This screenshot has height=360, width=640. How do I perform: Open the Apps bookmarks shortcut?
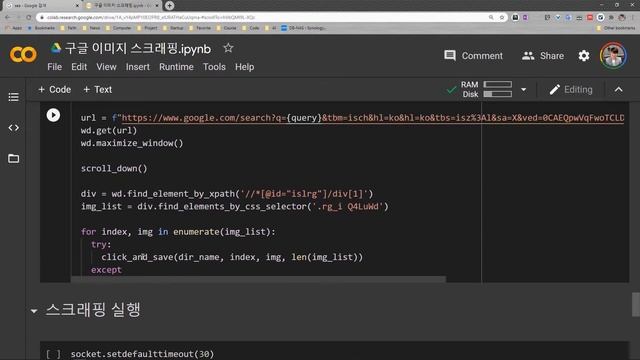tap(13, 28)
